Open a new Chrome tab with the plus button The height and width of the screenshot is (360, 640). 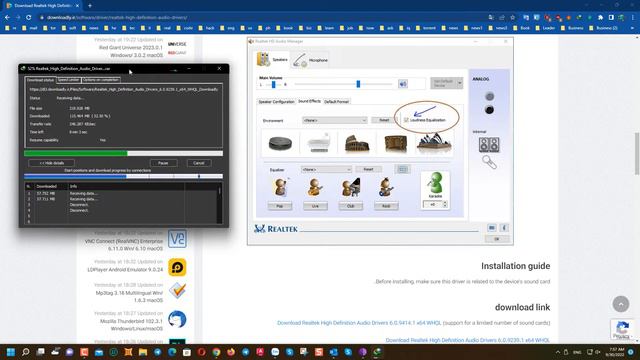tap(90, 6)
